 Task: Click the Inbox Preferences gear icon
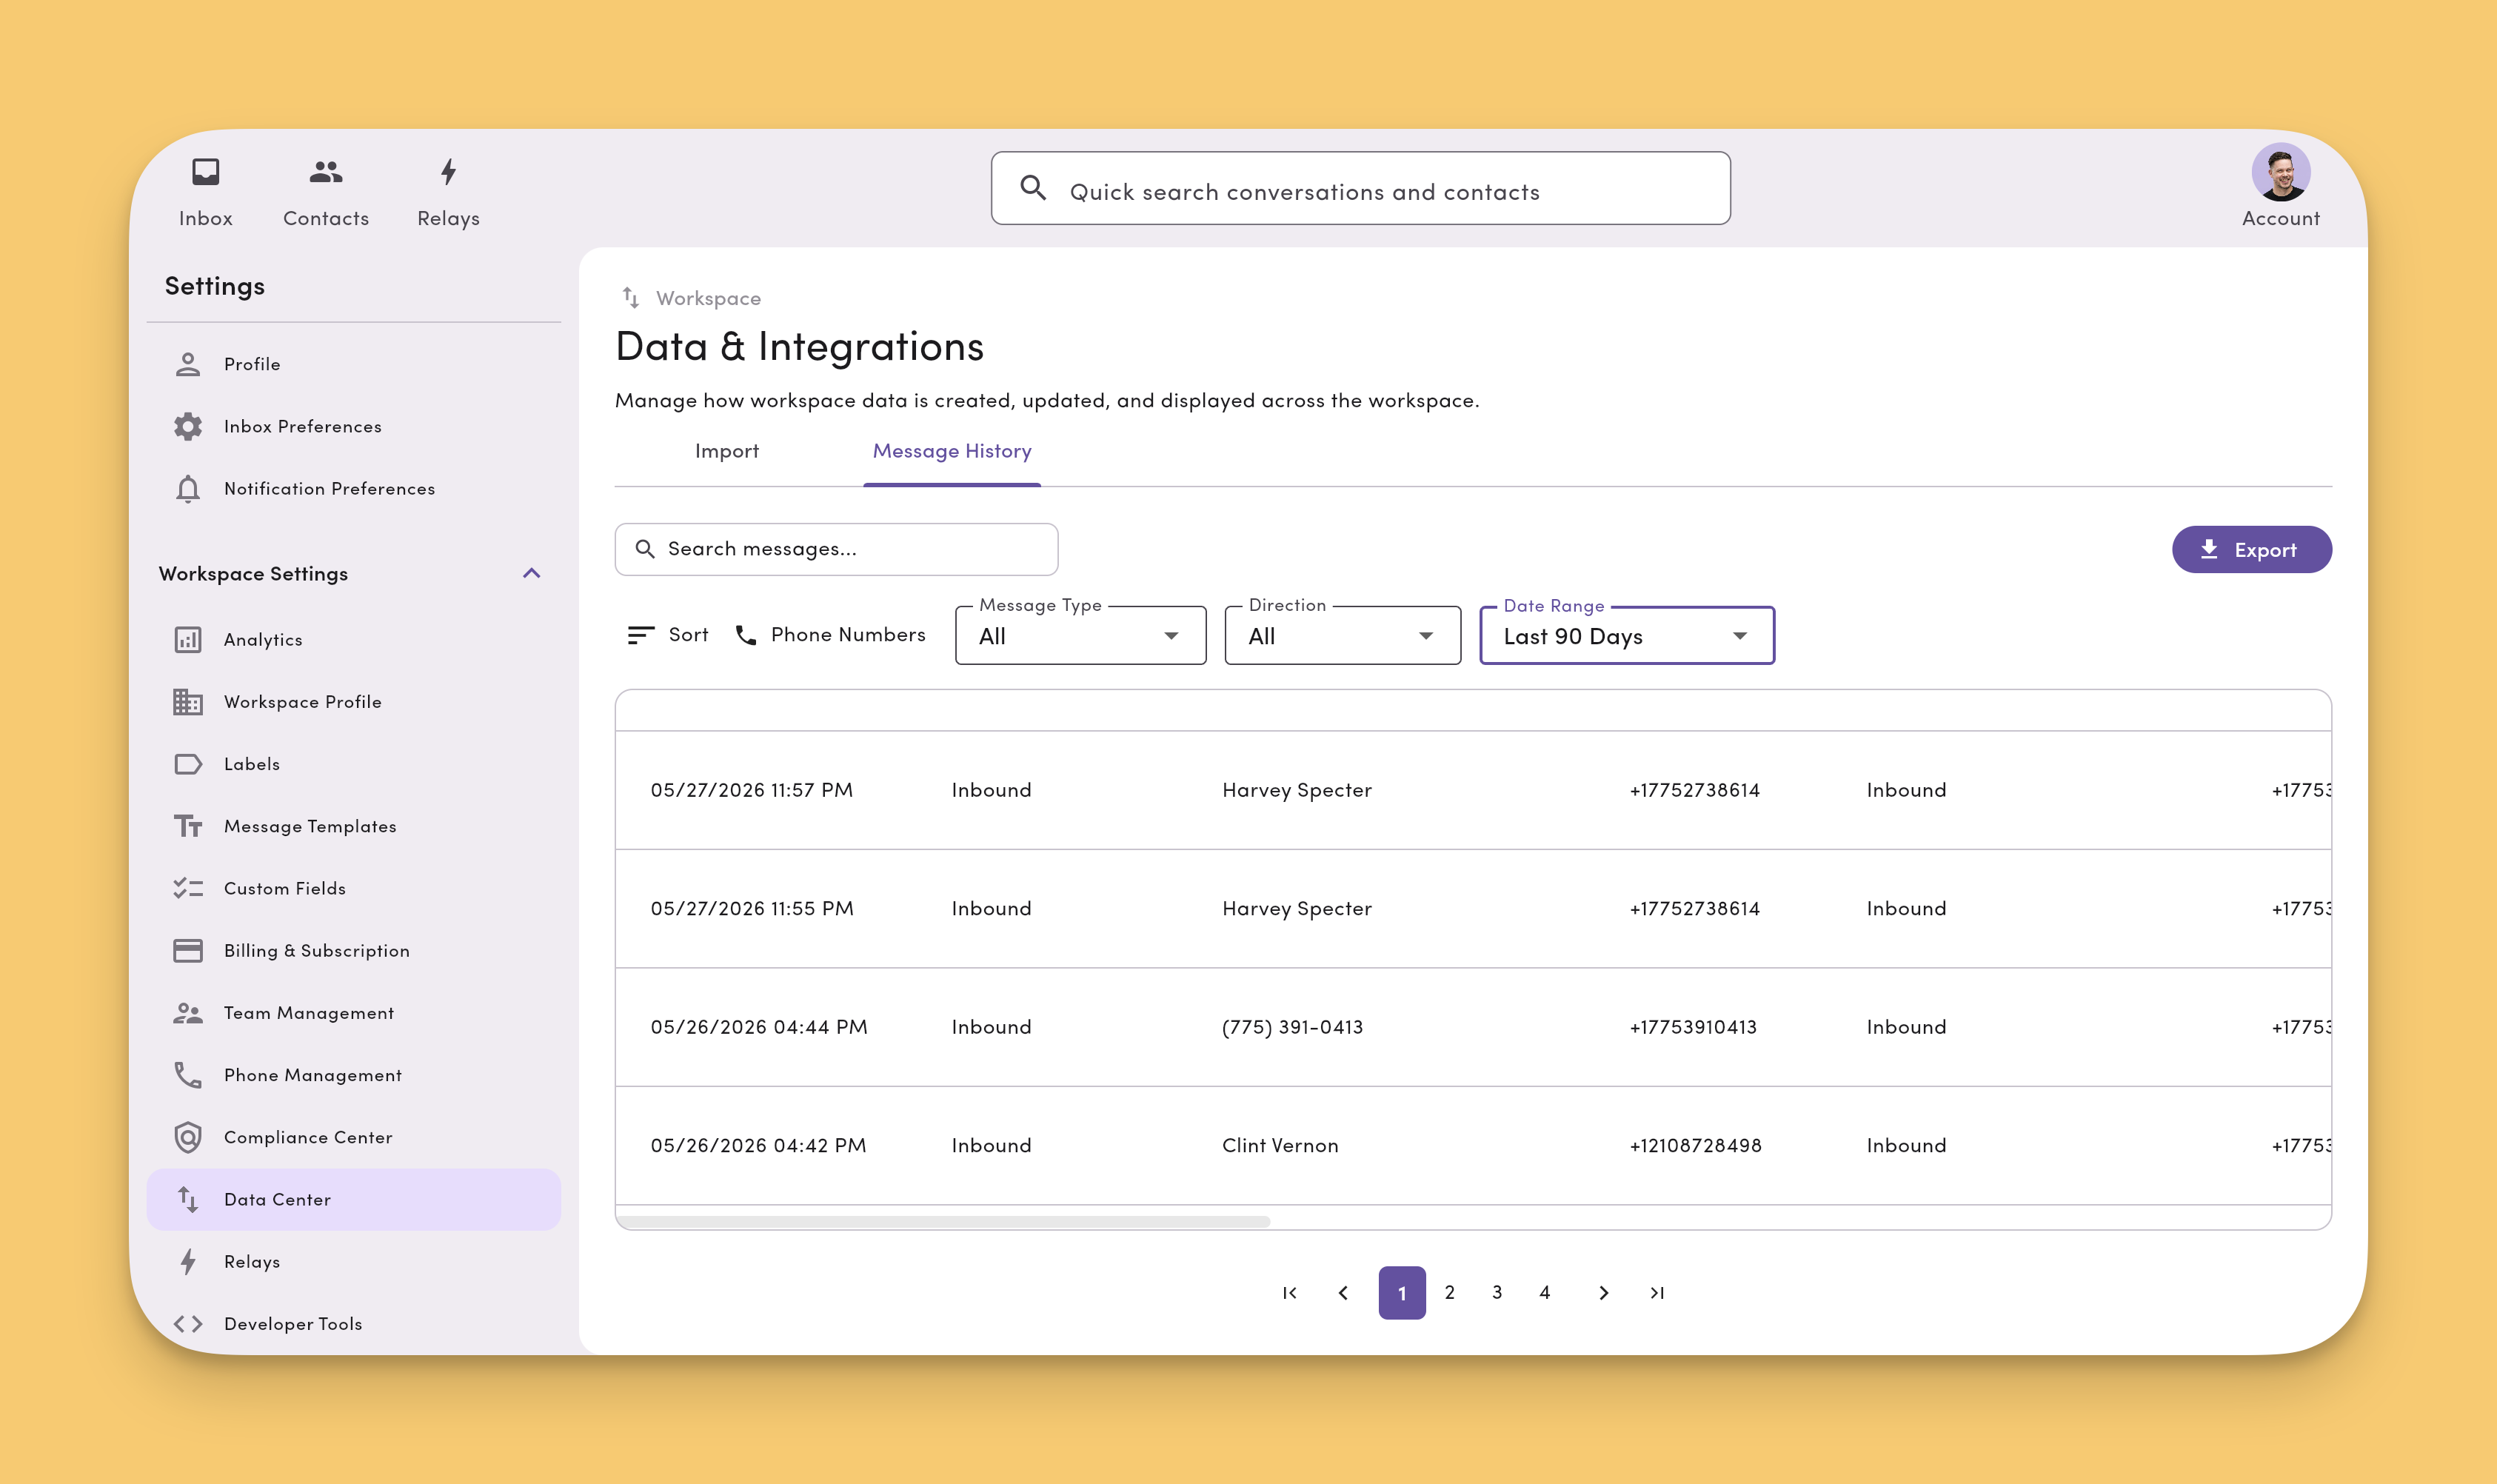pos(188,426)
